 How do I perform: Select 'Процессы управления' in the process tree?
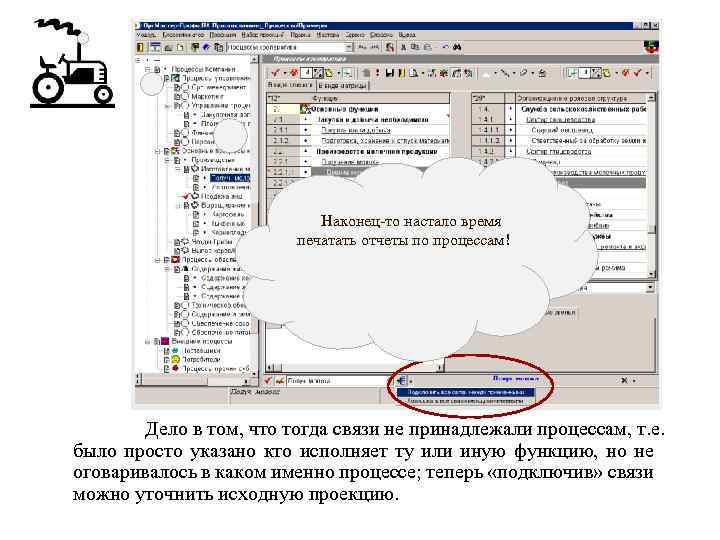tap(216, 79)
